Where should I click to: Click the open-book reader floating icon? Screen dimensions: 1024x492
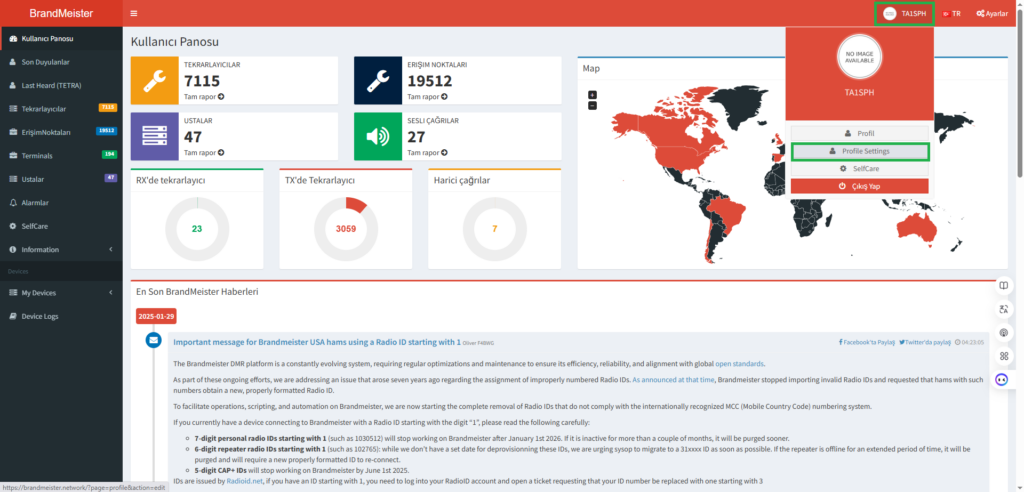click(x=1004, y=285)
